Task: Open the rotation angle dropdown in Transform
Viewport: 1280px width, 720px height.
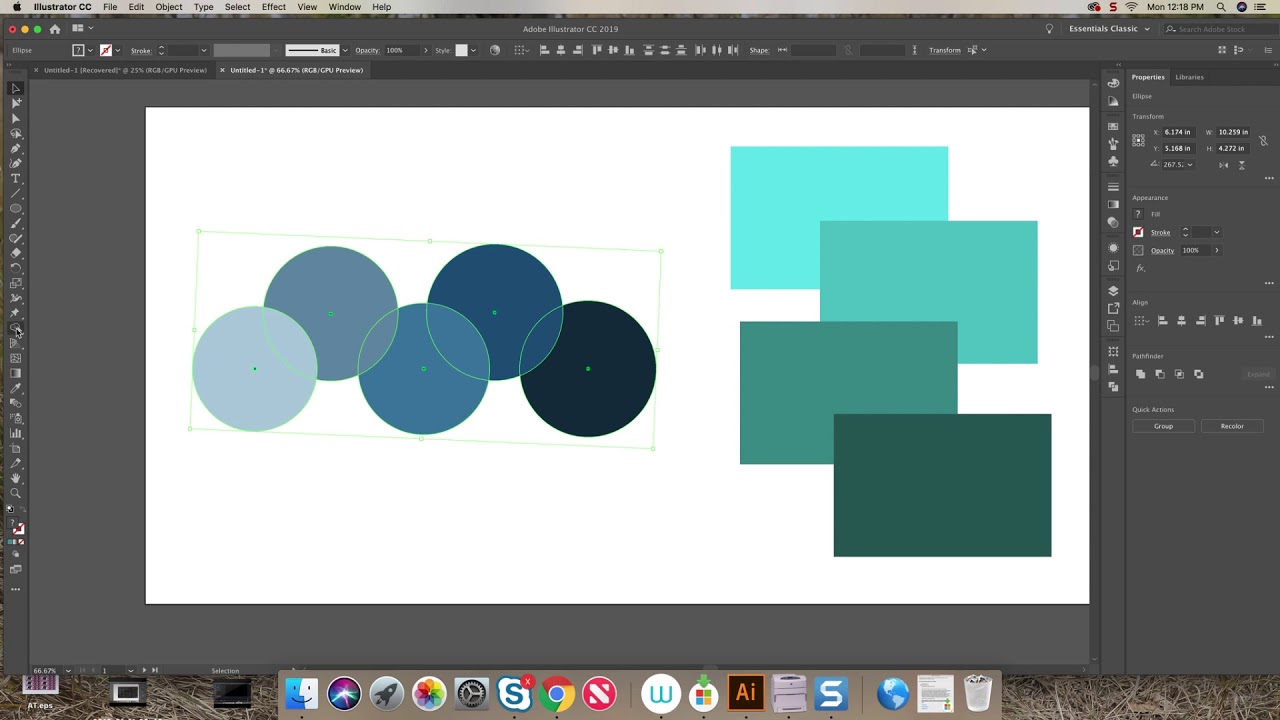Action: point(1189,165)
